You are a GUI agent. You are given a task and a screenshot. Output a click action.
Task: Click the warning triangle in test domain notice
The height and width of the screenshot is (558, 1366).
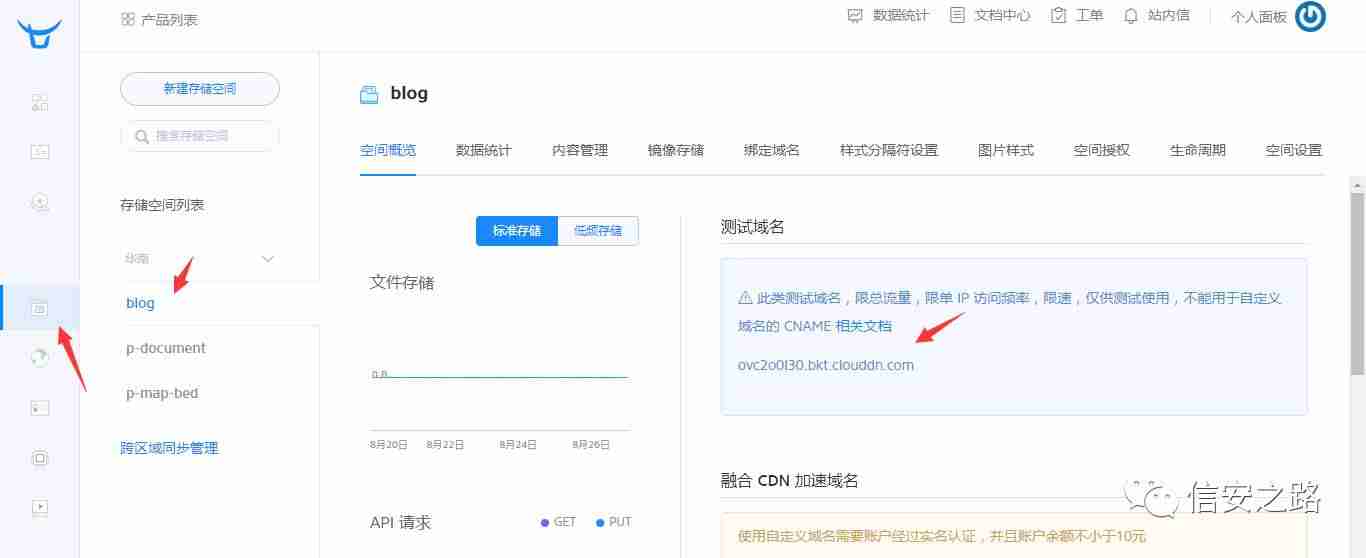[x=745, y=298]
